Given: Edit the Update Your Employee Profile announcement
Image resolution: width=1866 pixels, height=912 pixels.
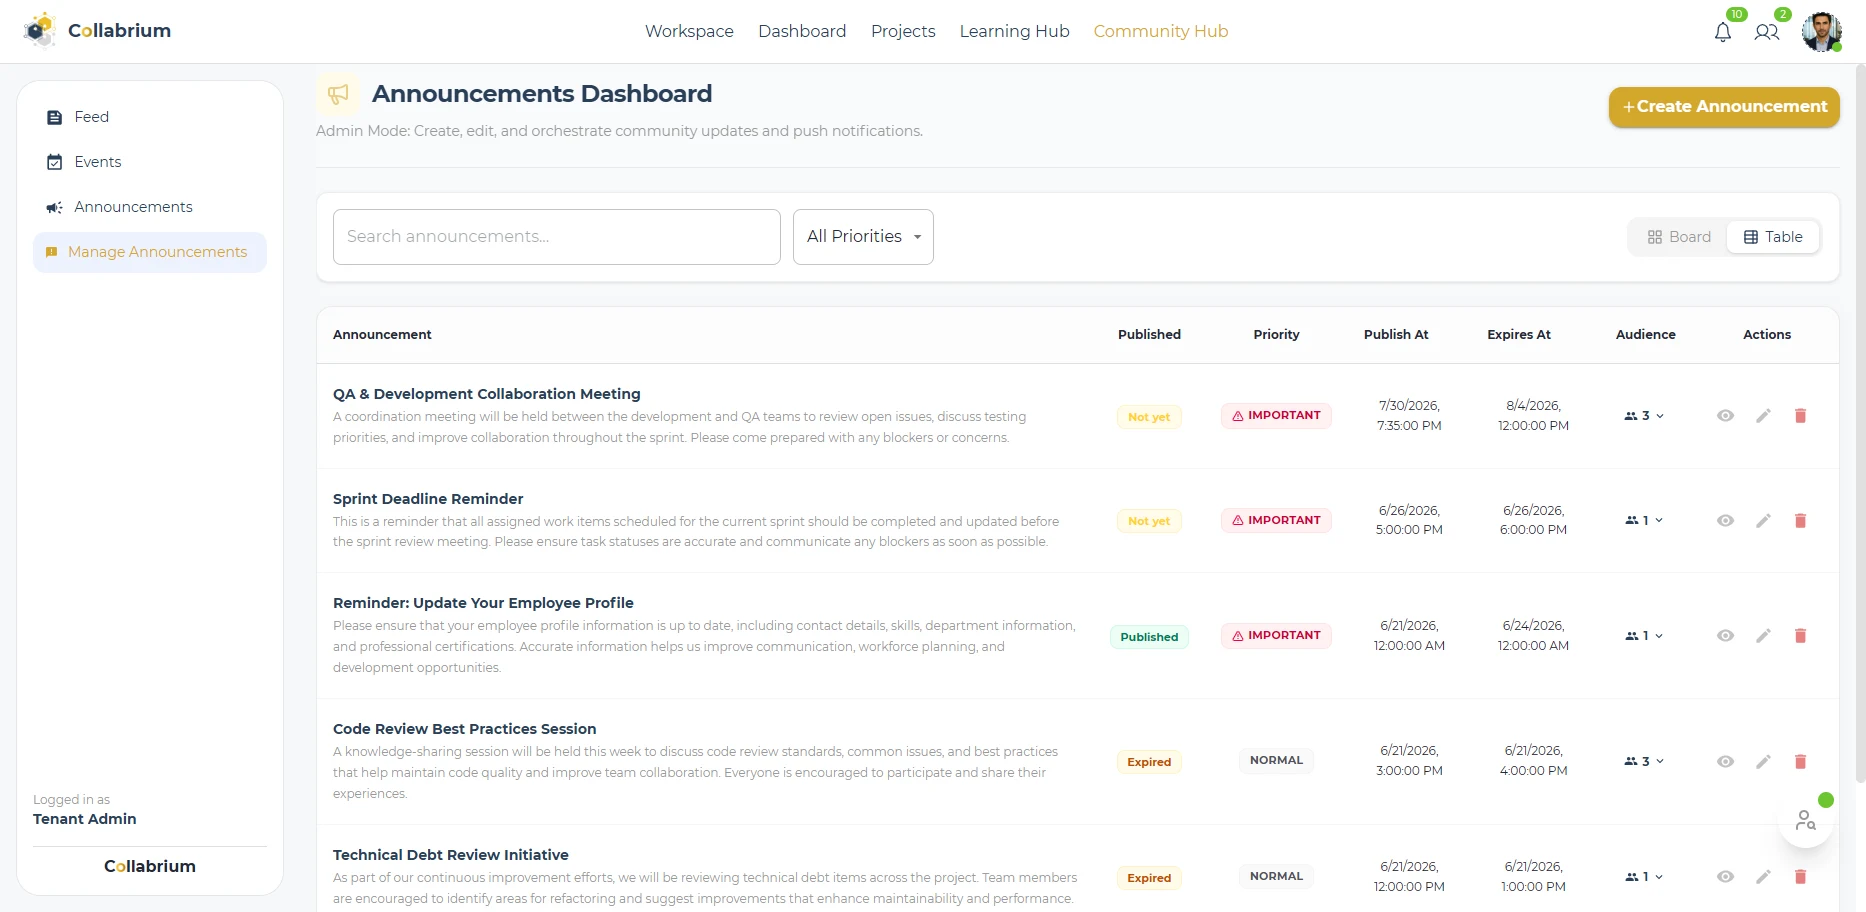Looking at the screenshot, I should (1763, 636).
